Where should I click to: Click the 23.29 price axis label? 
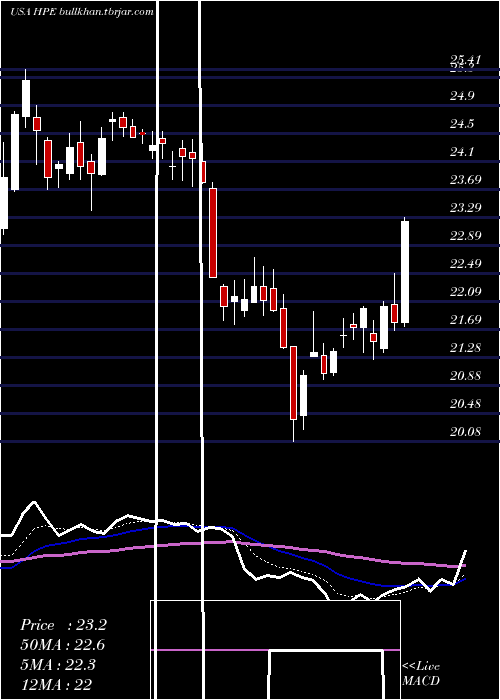465,208
